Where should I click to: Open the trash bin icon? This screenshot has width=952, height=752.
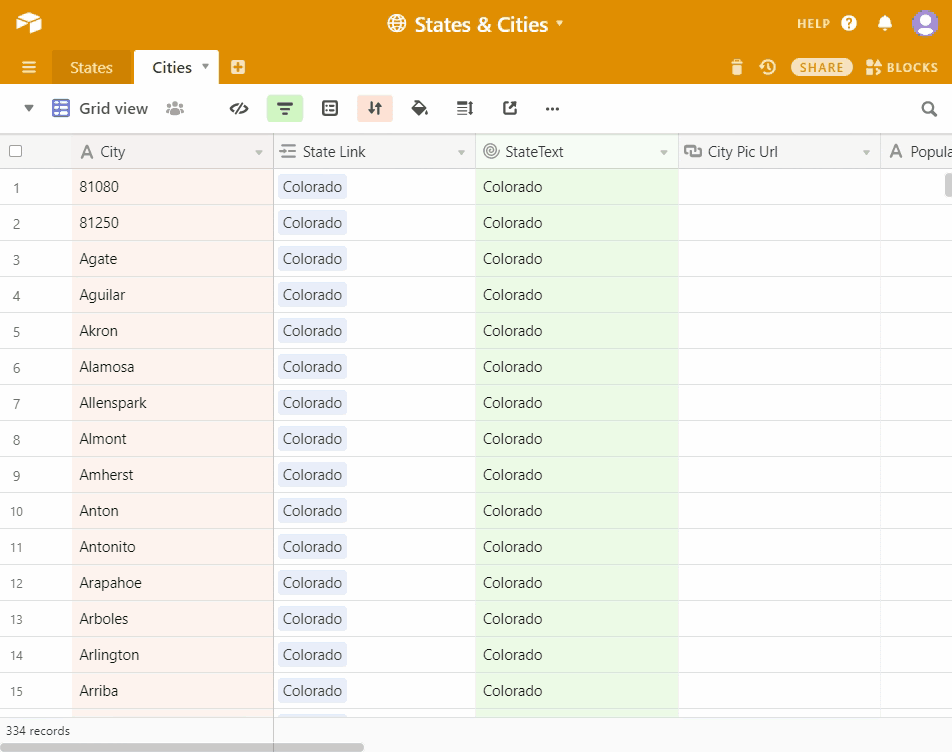click(737, 67)
